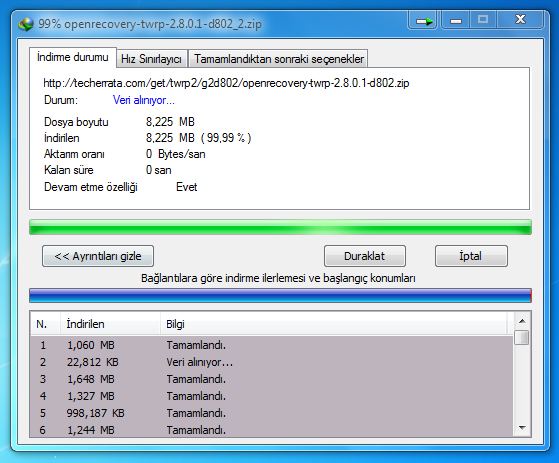This screenshot has height=463, width=559.
Task: Click the Bilgi column header
Action: [333, 324]
